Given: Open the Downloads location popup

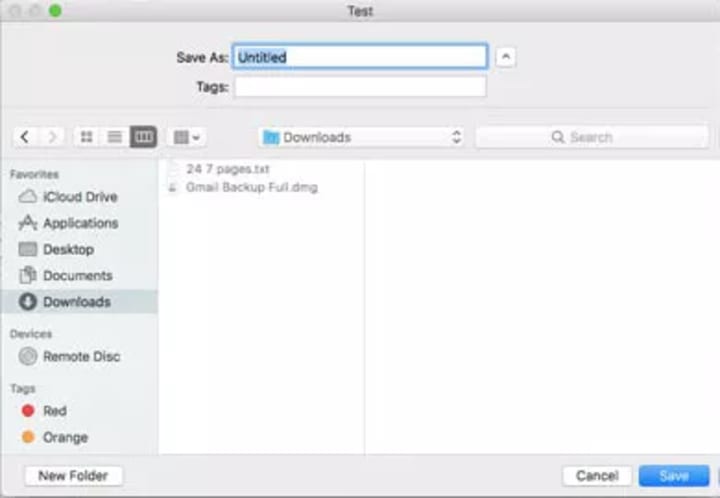Looking at the screenshot, I should click(x=361, y=137).
